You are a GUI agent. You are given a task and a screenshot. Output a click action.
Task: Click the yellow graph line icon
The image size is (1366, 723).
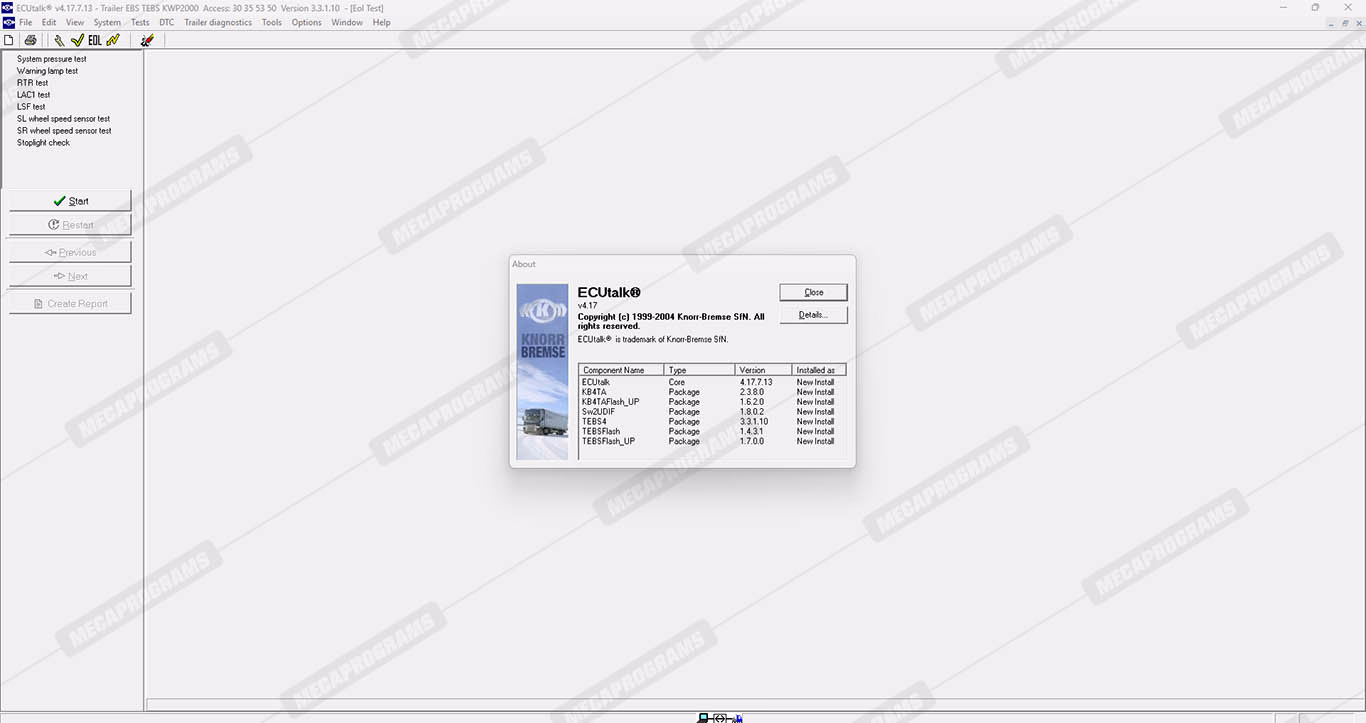[113, 40]
